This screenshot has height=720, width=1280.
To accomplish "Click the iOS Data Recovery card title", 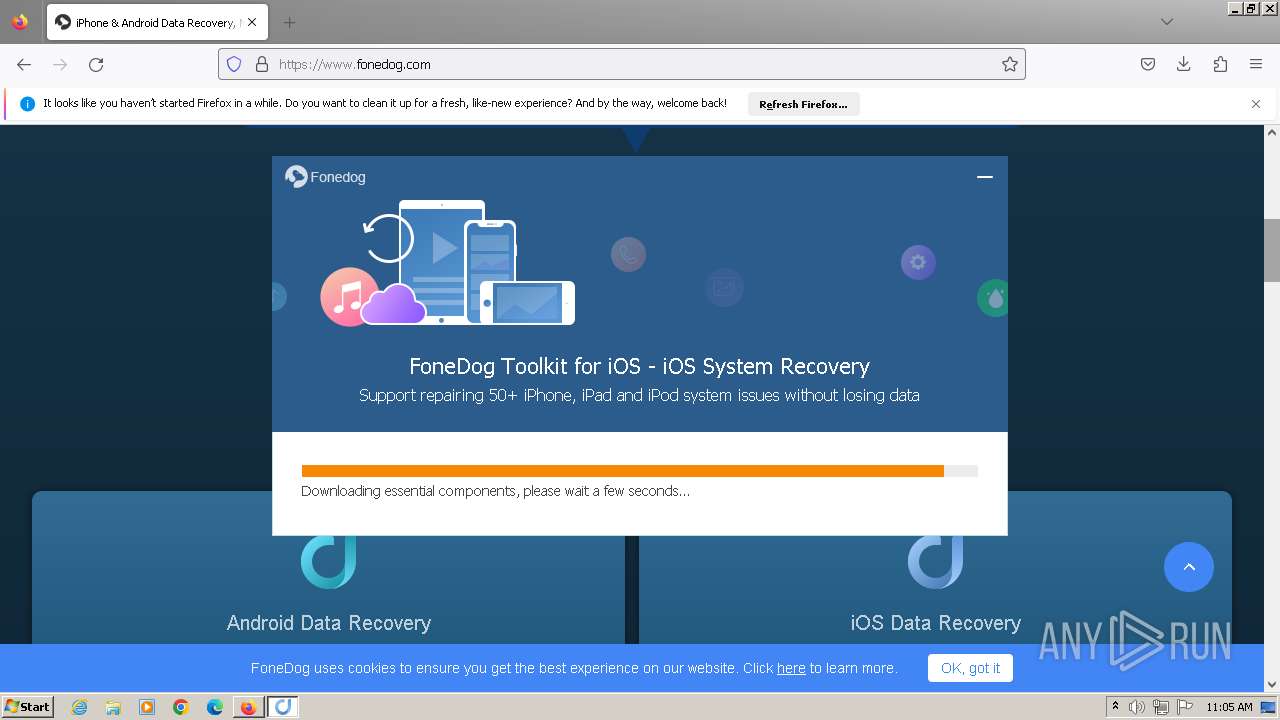I will 936,623.
